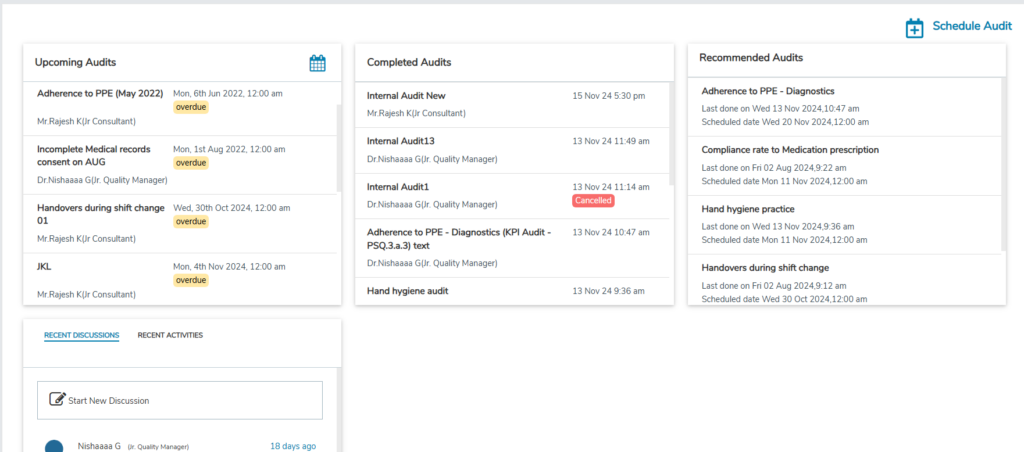This screenshot has width=1024, height=452.
Task: Switch to the Recent Activities tab
Action: (170, 335)
